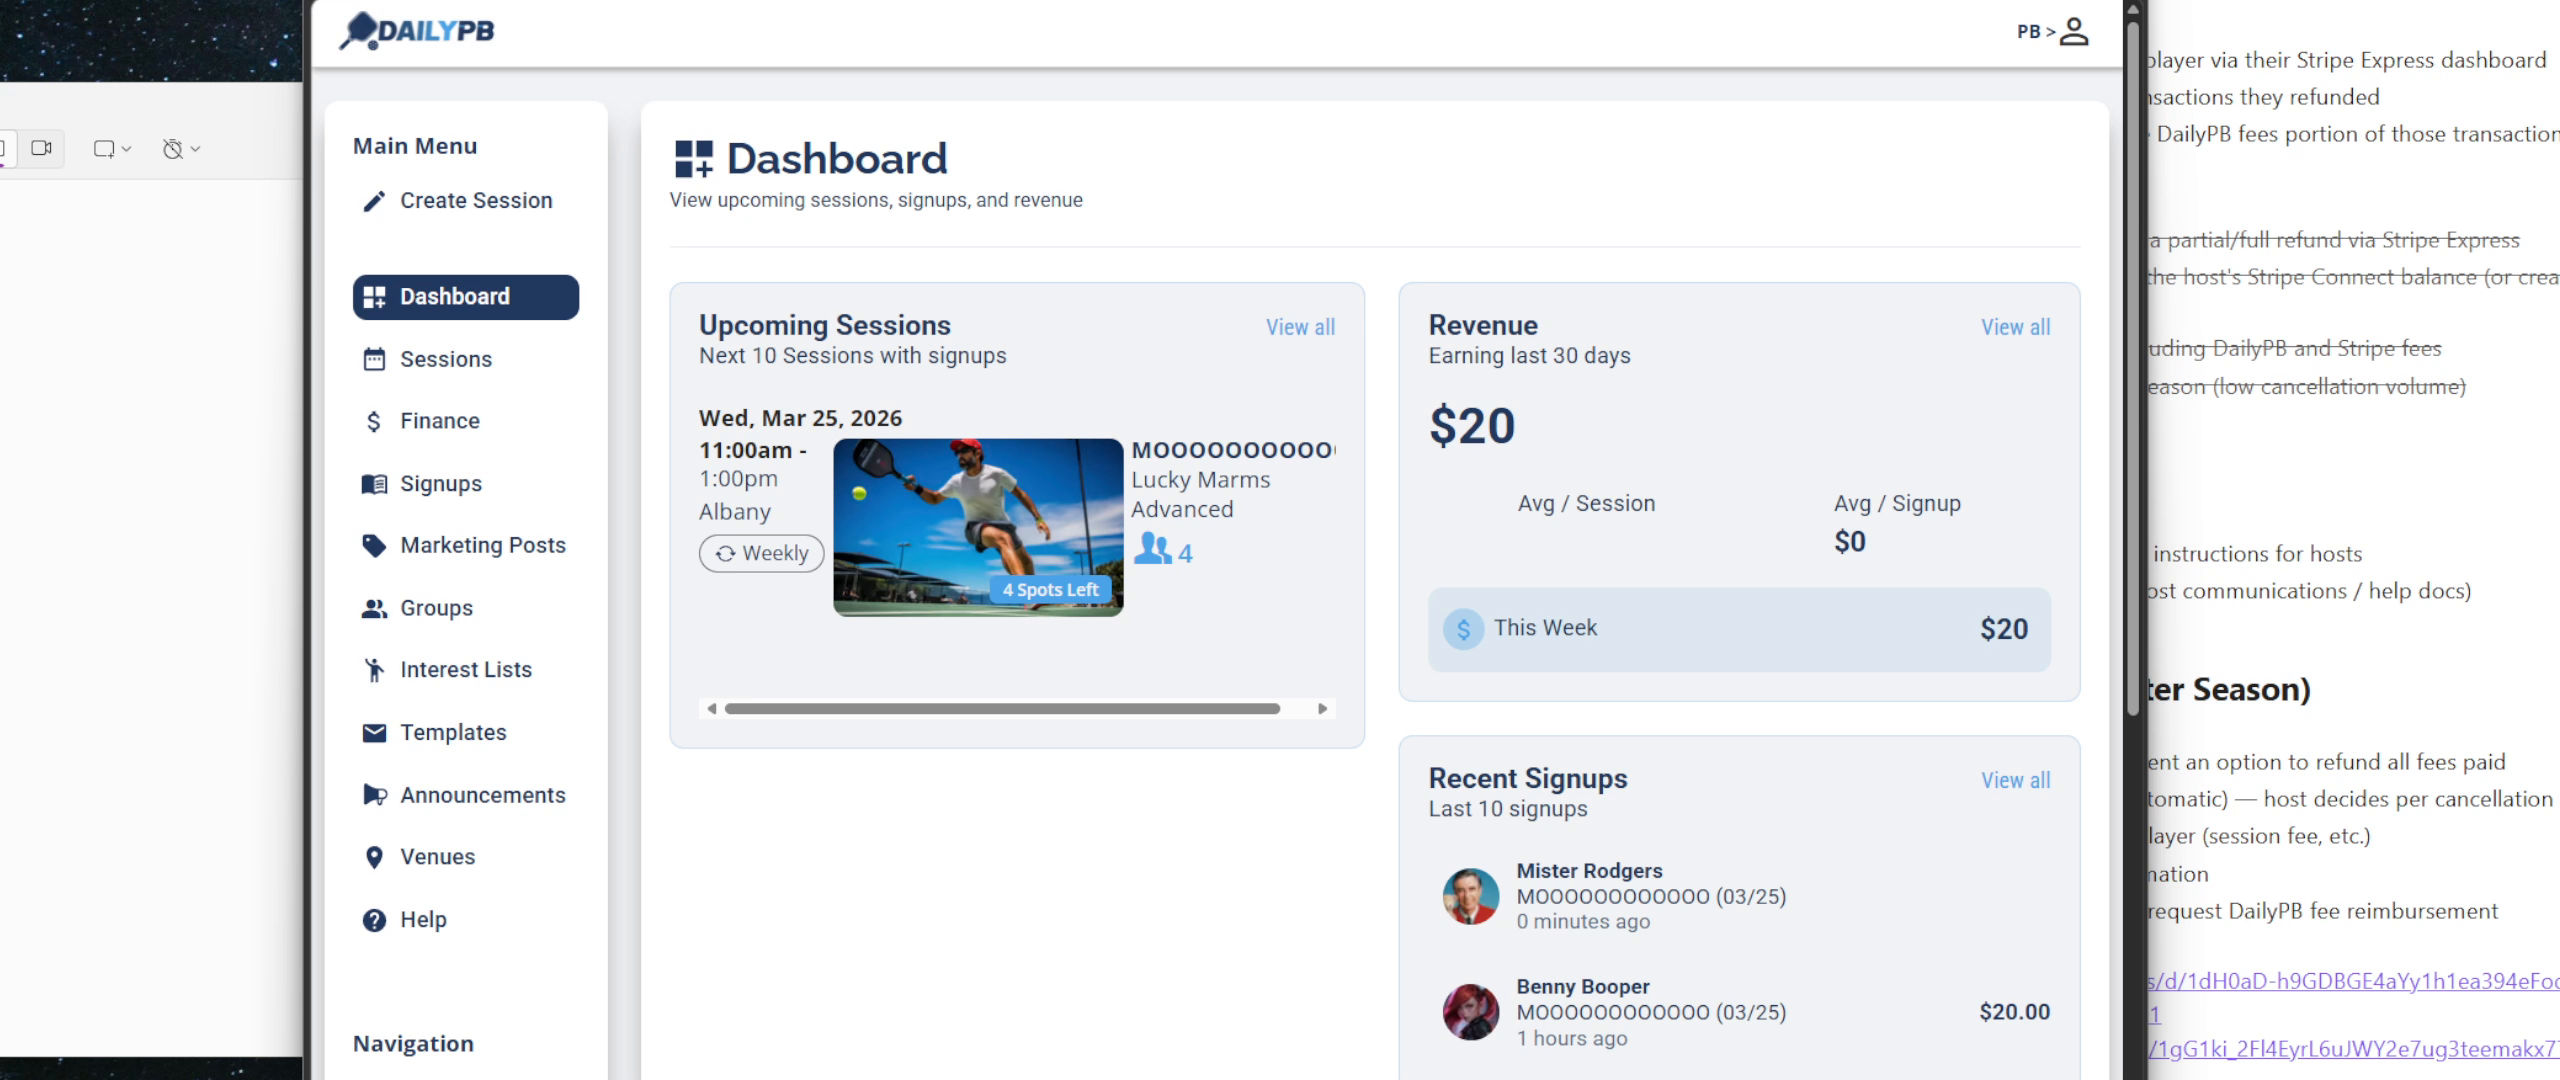2560x1080 pixels.
Task: Click the DailyPB logo
Action: coord(417,31)
